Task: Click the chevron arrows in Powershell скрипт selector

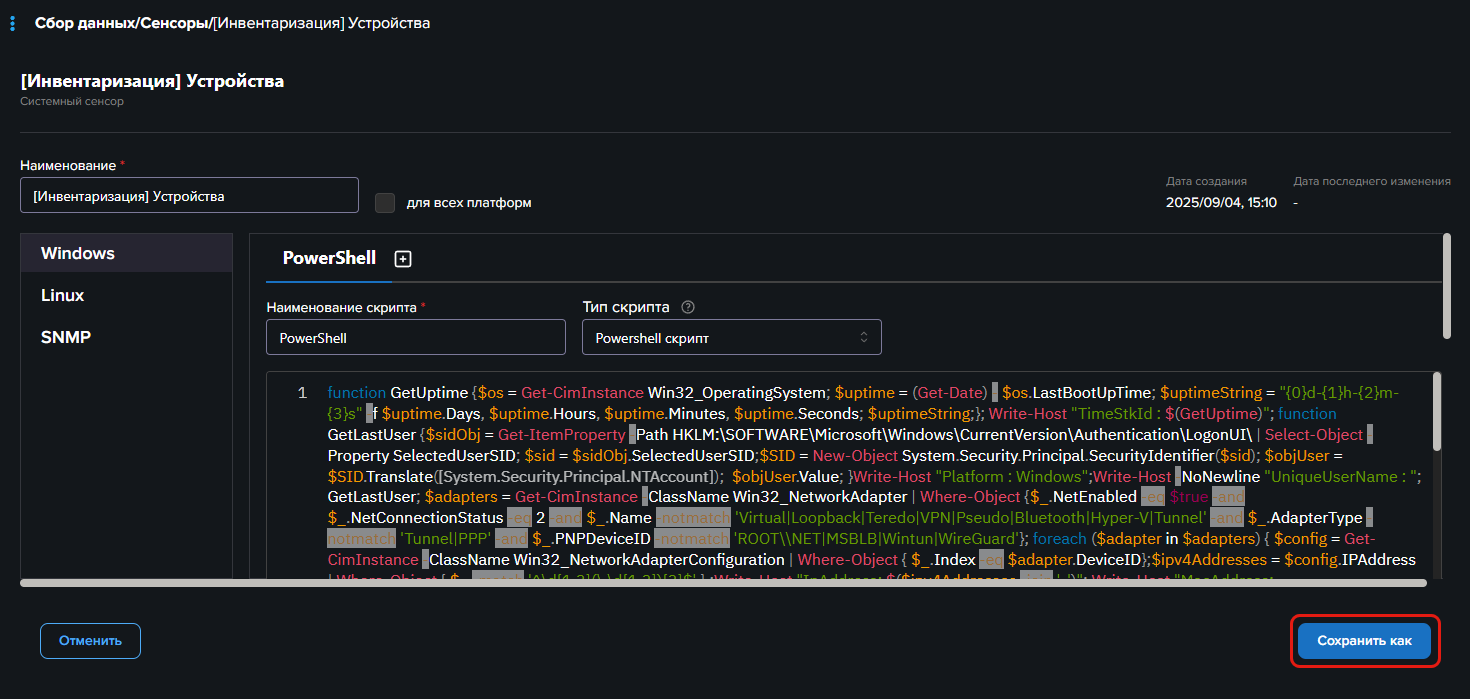Action: point(864,338)
